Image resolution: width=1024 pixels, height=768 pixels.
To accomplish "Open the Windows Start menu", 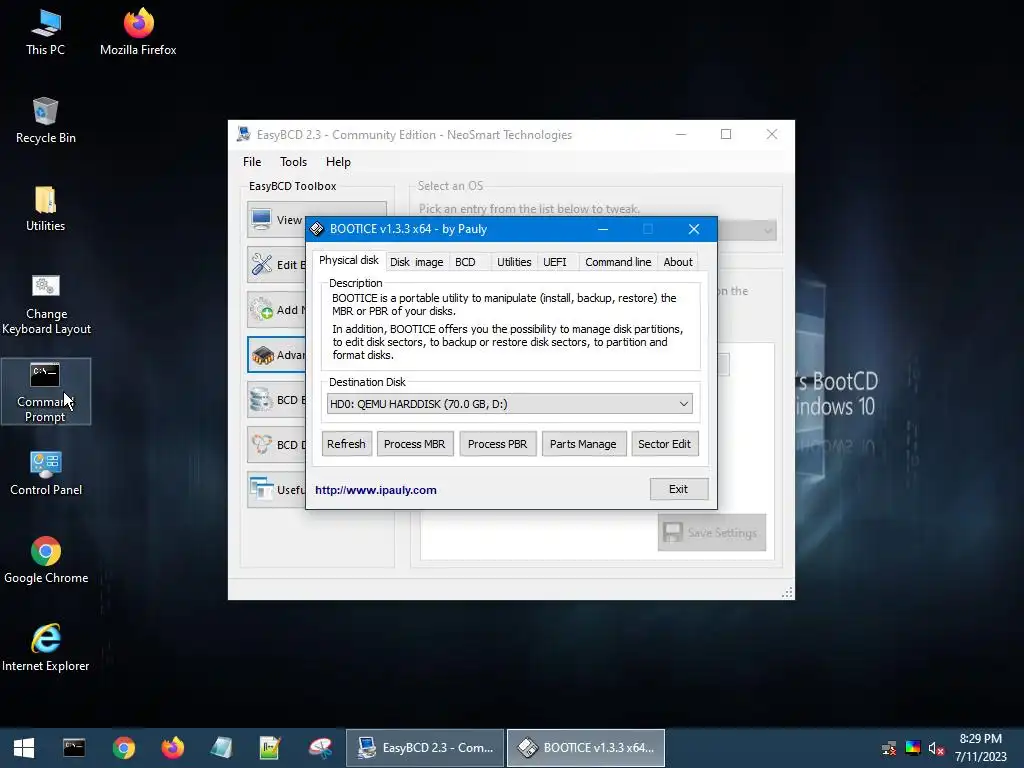I will [x=24, y=748].
